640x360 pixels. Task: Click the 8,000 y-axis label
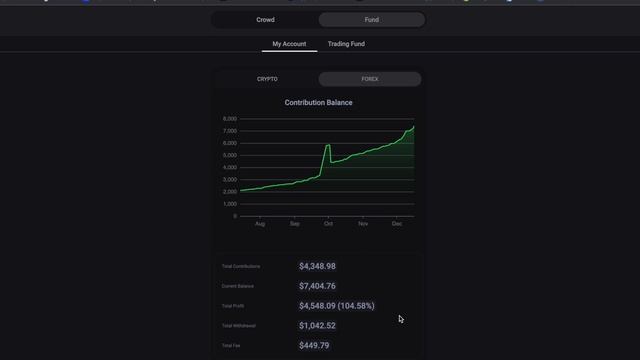[230, 119]
